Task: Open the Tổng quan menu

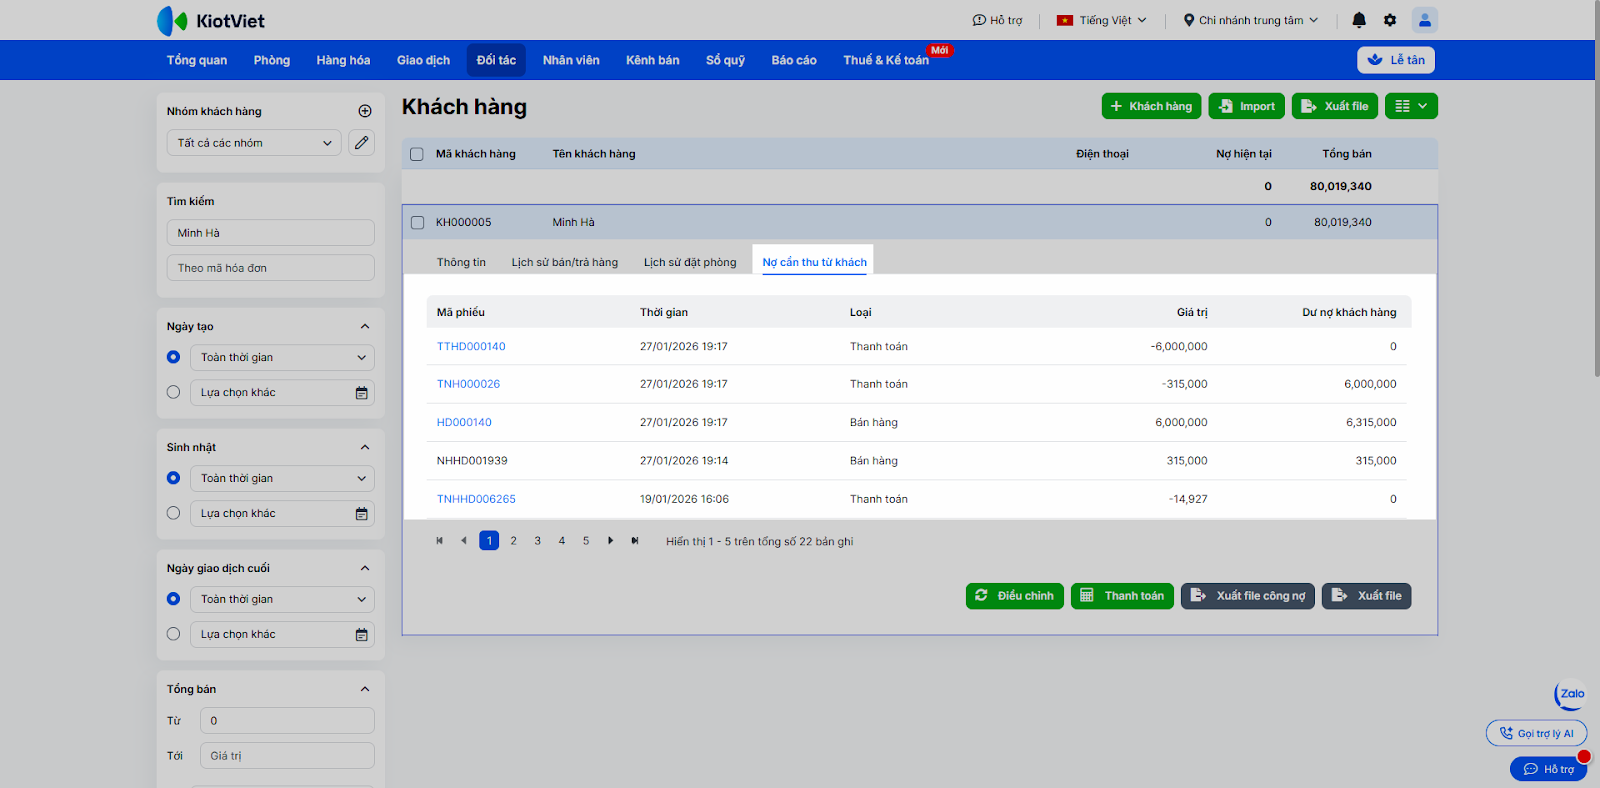Action: tap(197, 60)
